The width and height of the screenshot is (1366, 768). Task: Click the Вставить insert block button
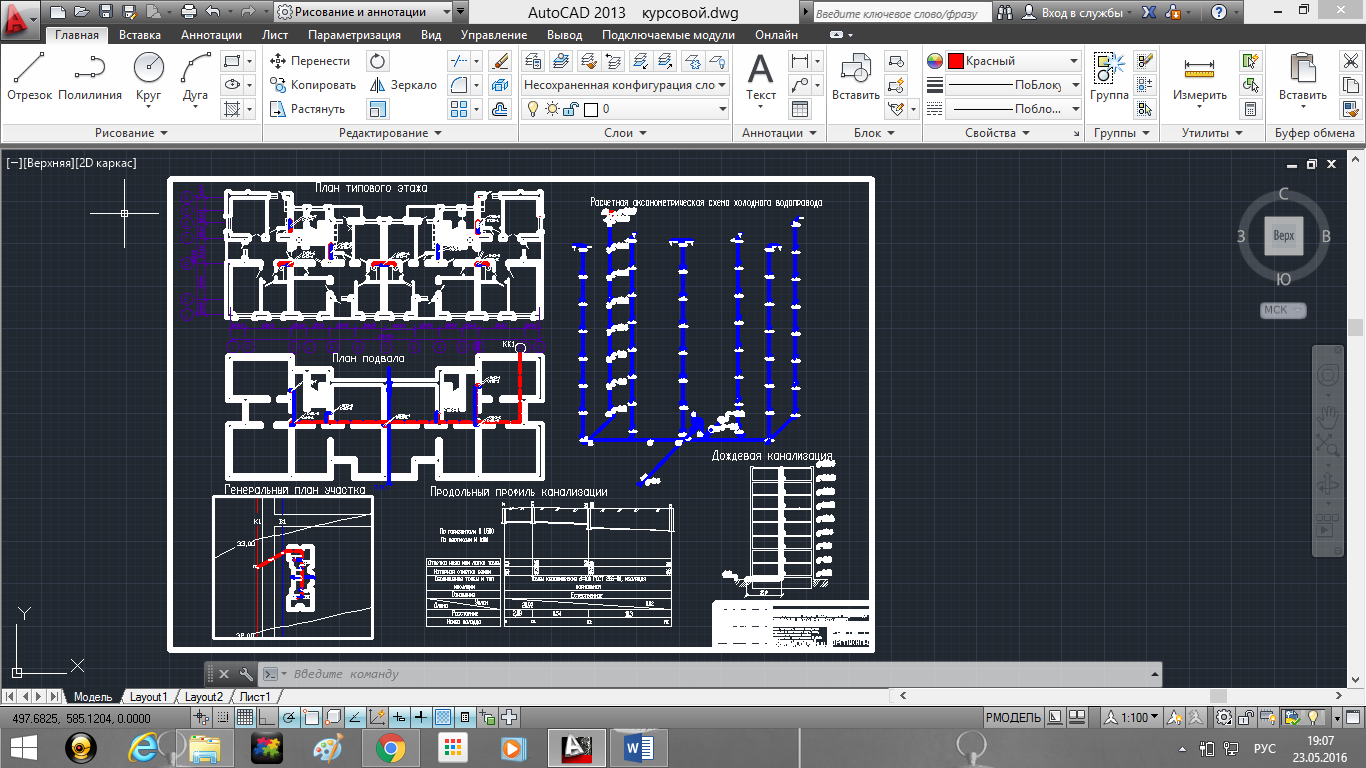point(856,77)
